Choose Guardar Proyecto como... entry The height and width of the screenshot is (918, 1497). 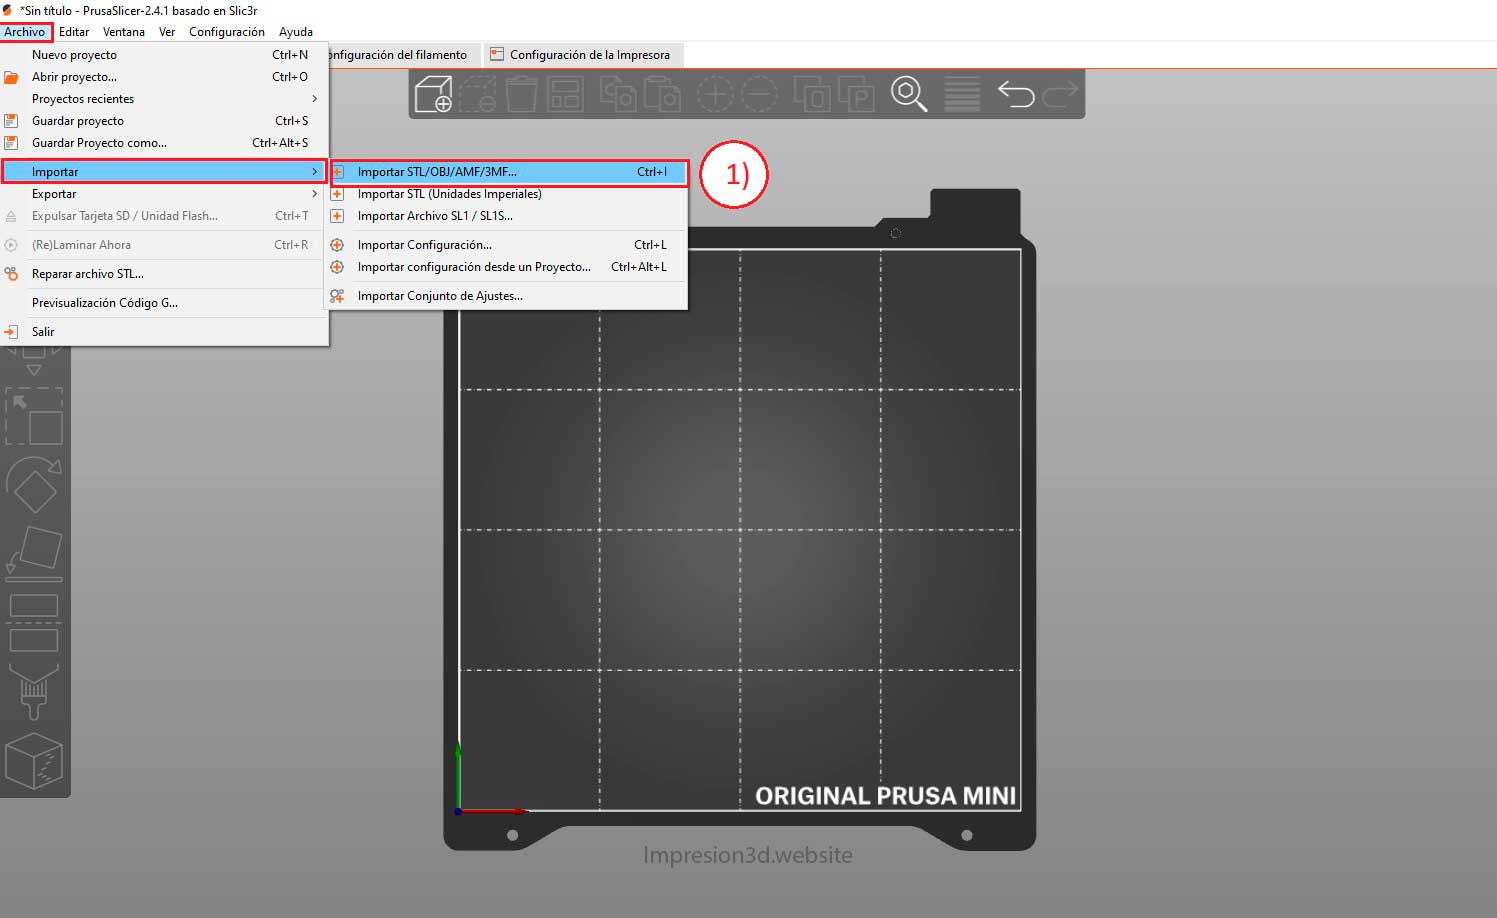click(164, 143)
